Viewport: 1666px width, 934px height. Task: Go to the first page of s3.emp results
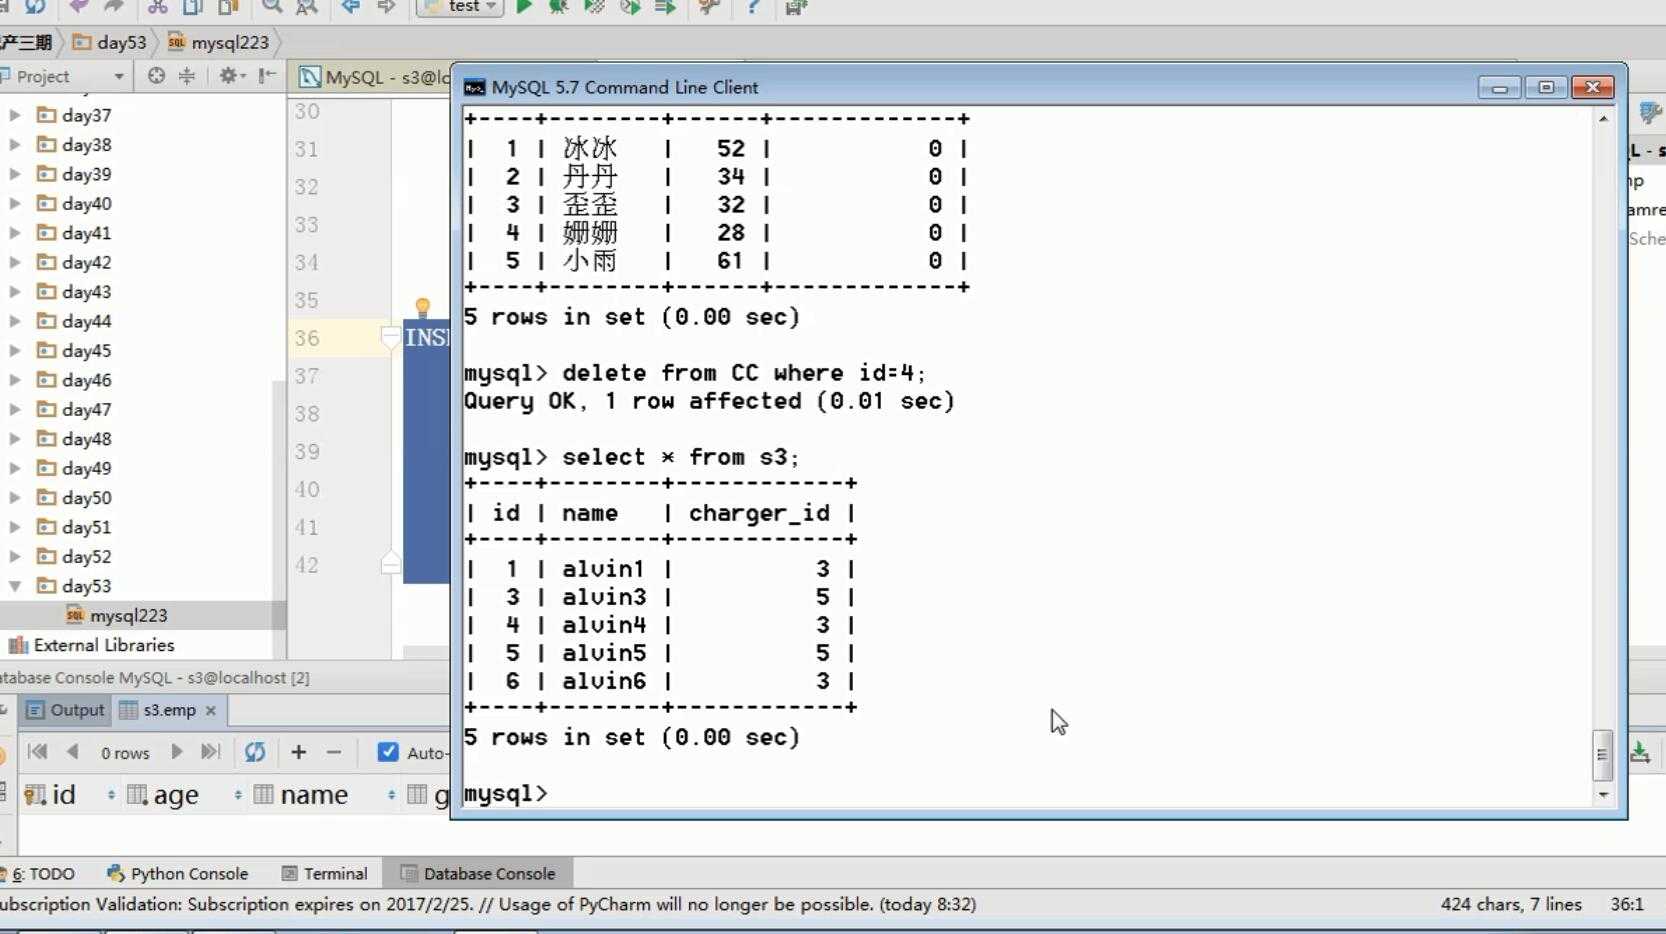[x=38, y=752]
